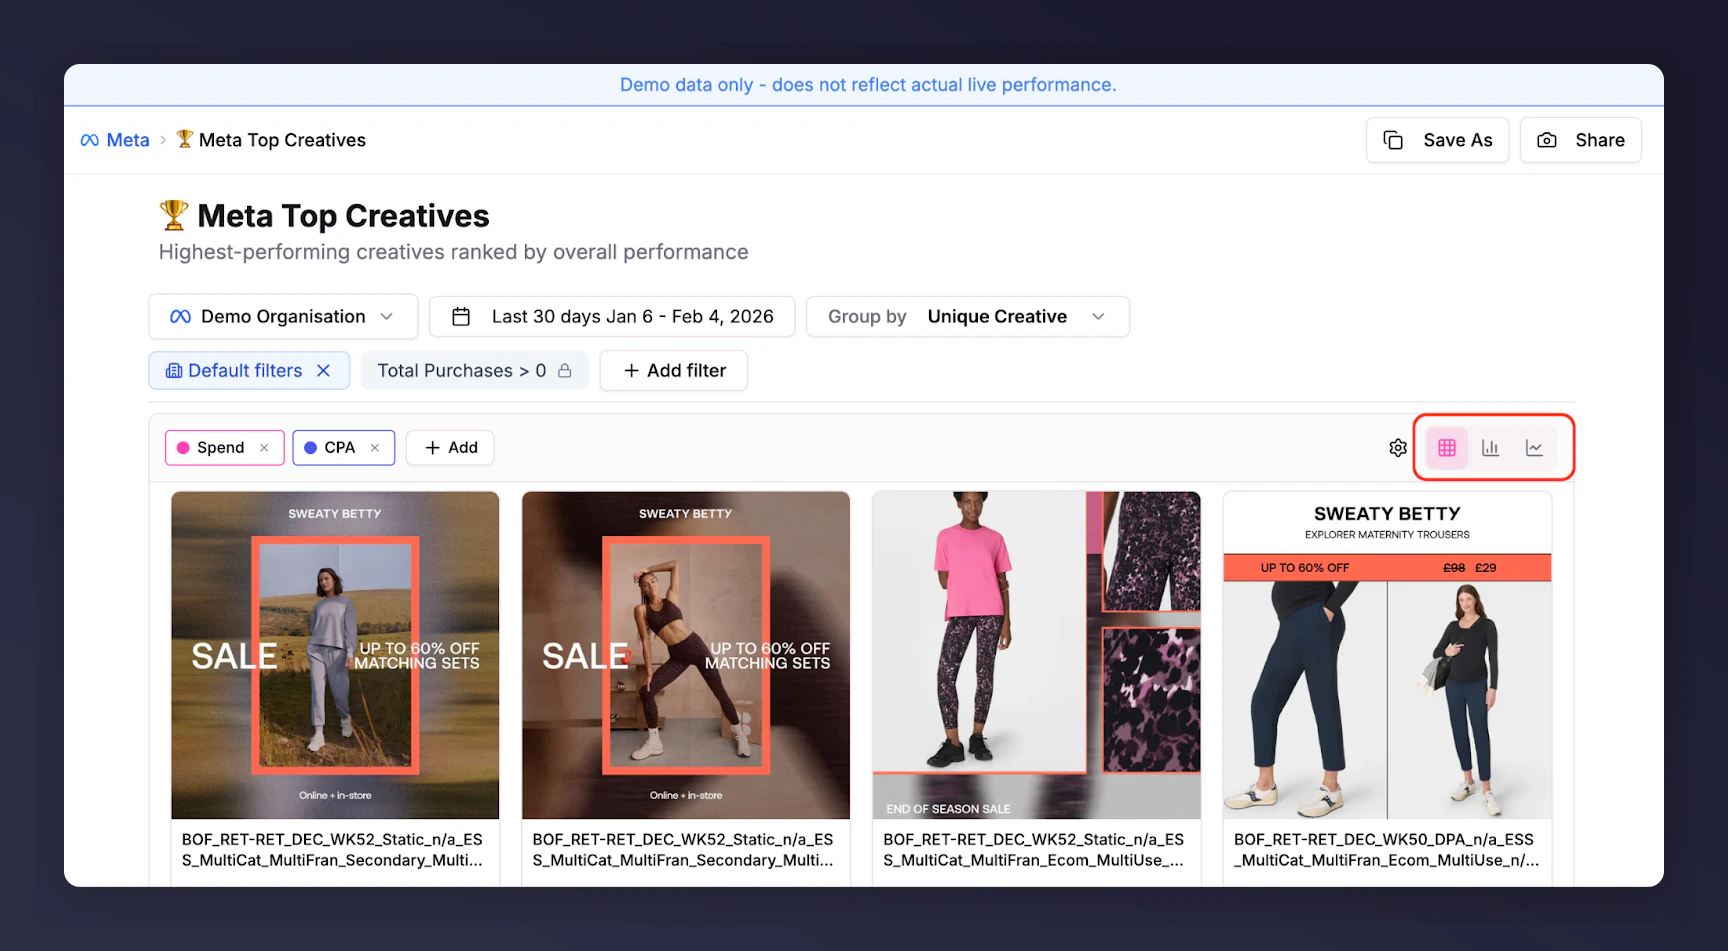Remove the CPA metric chip
This screenshot has width=1728, height=951.
[375, 448]
